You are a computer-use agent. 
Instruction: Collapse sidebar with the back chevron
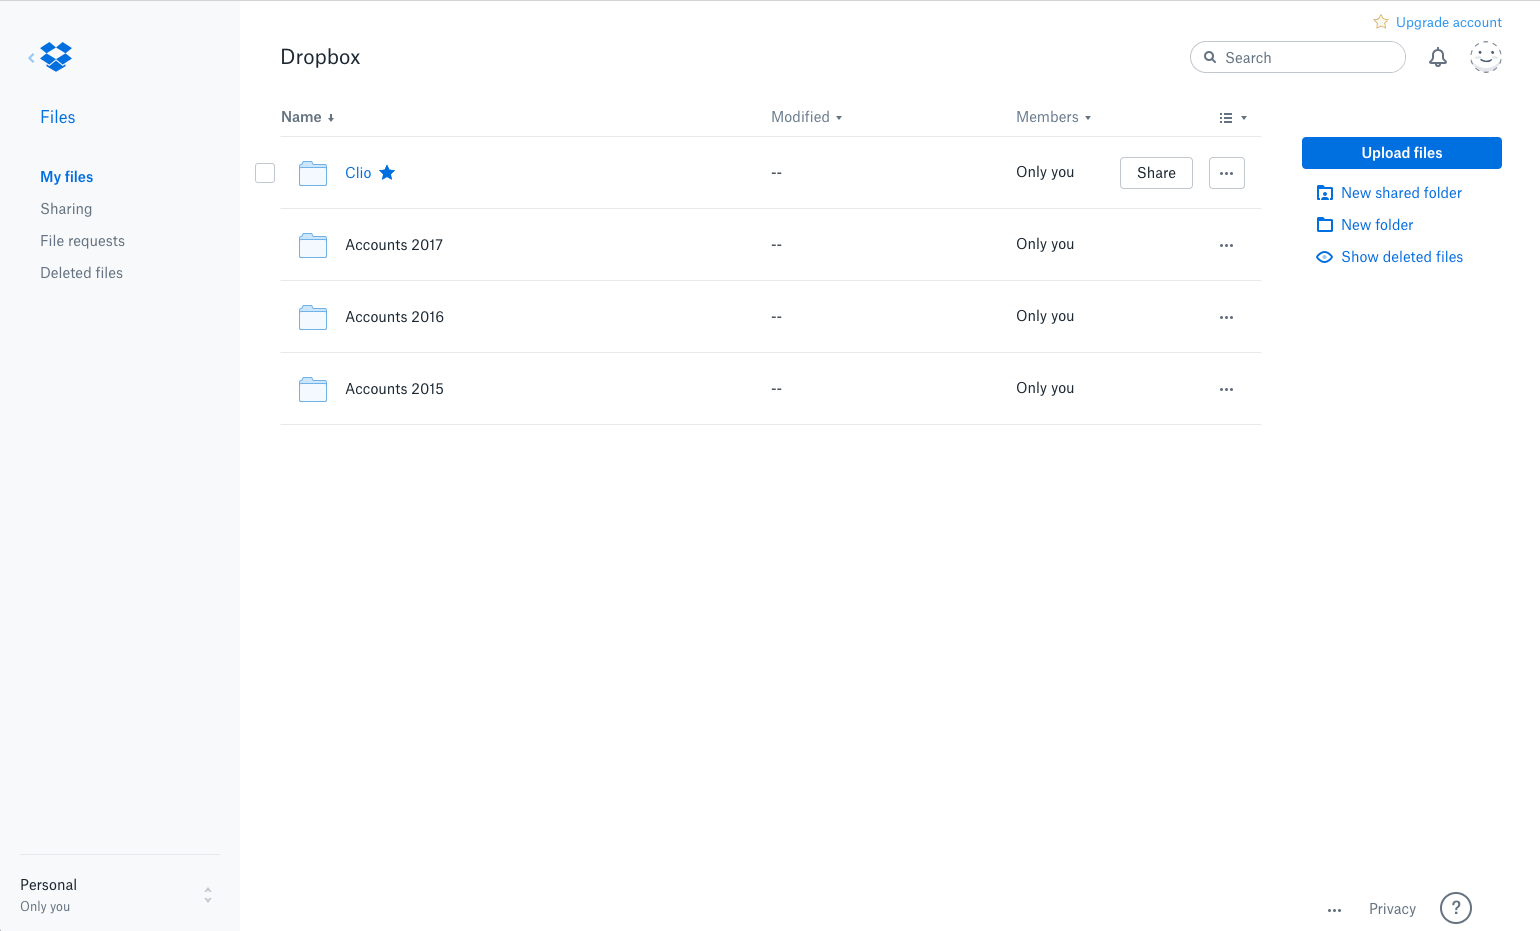coord(31,58)
